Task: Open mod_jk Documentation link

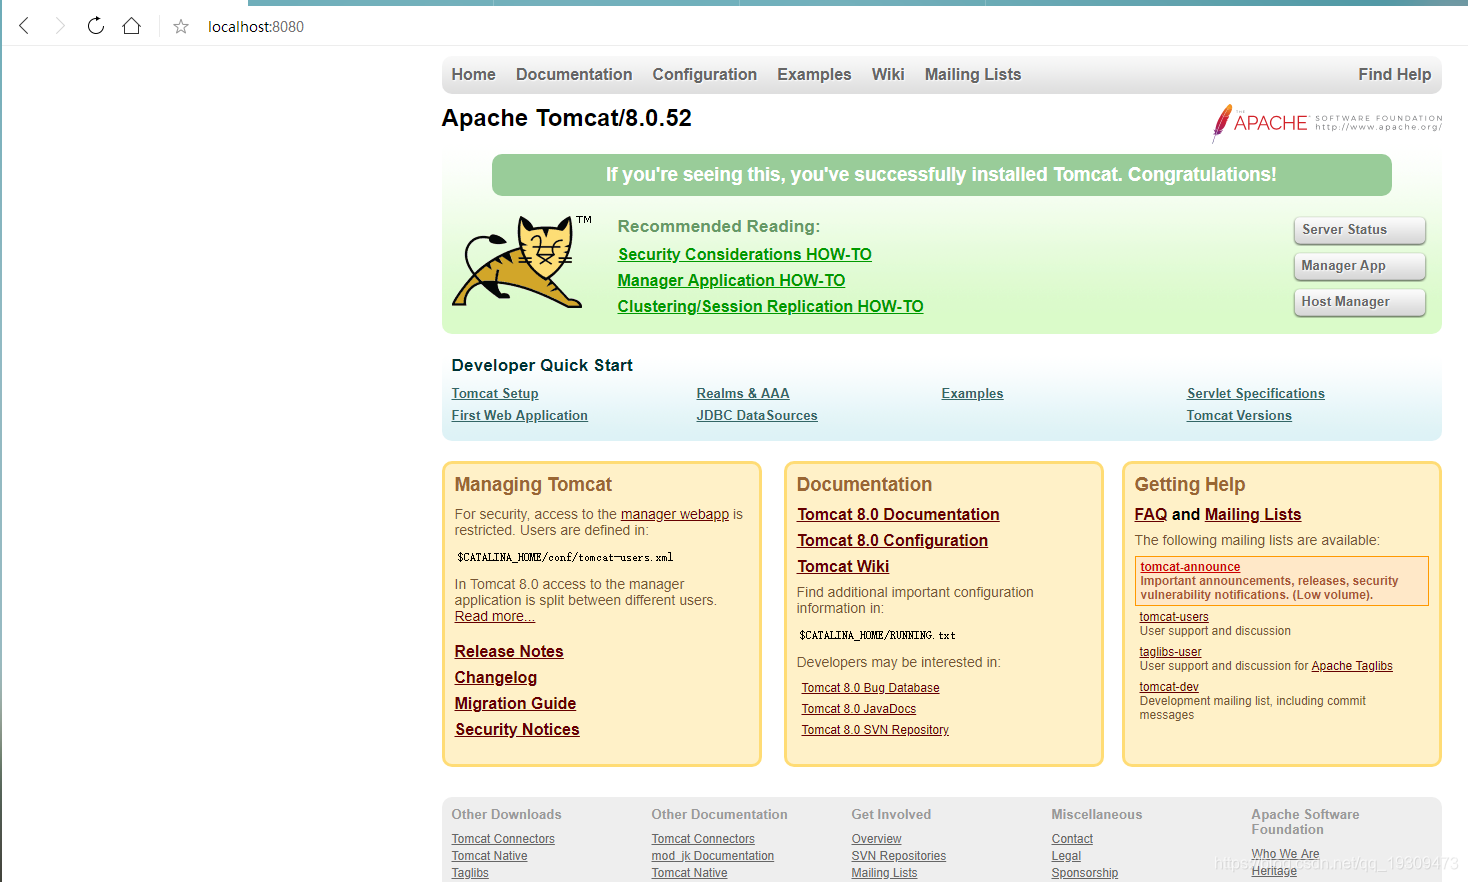Action: (713, 856)
